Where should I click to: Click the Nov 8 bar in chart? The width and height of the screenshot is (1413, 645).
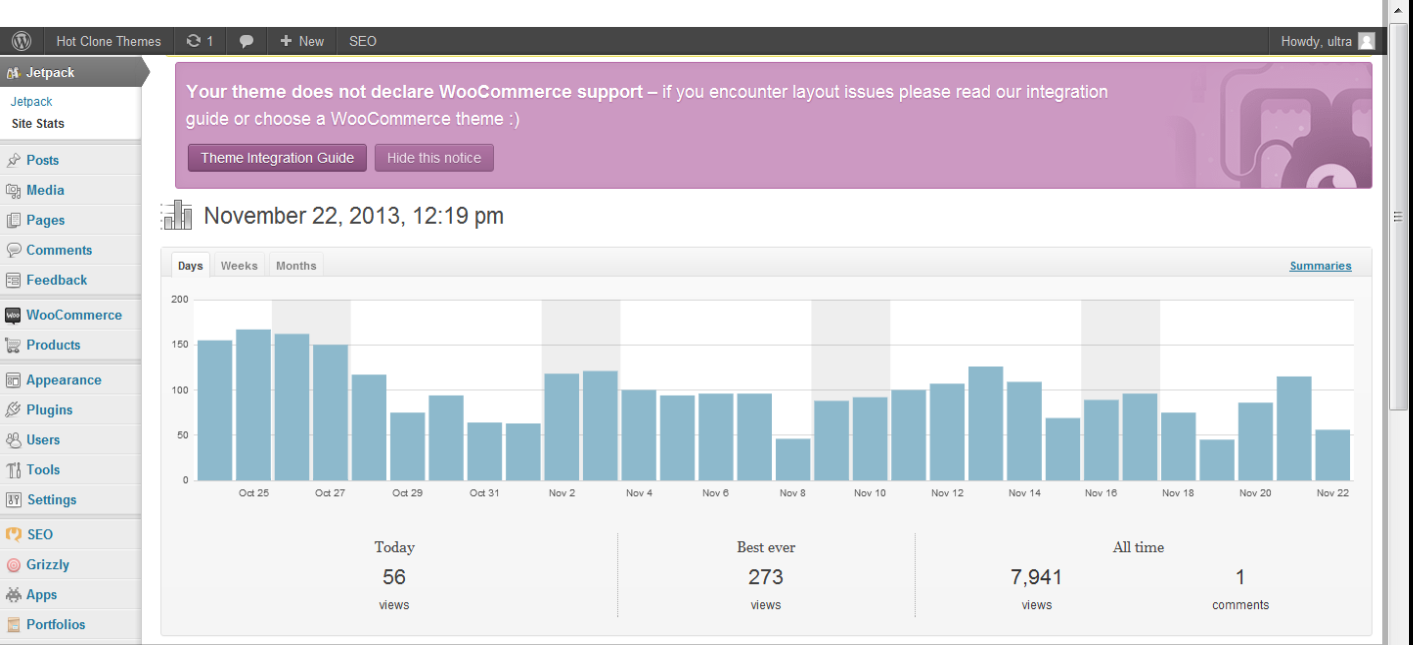(x=793, y=459)
